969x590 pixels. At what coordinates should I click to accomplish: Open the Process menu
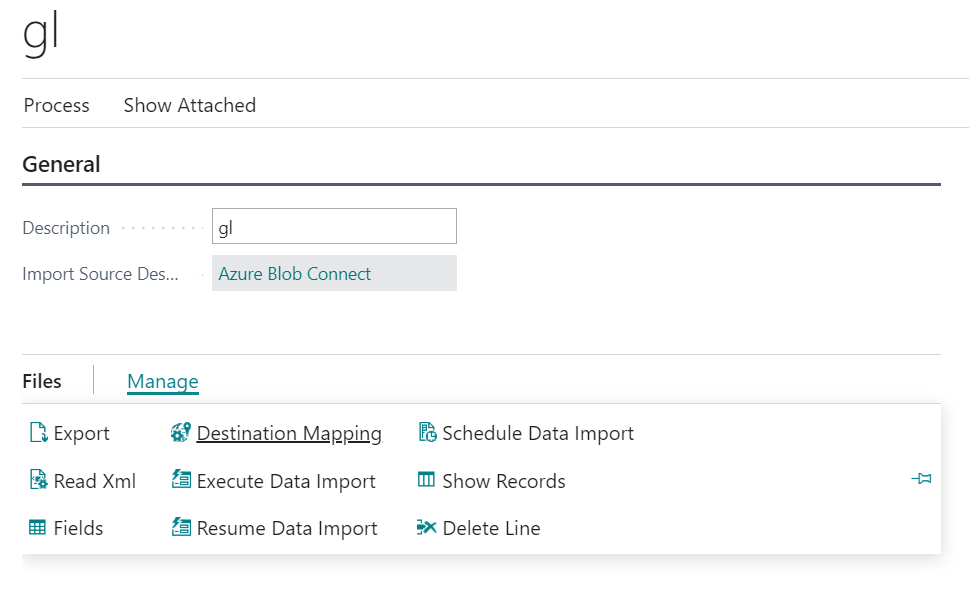coord(57,105)
